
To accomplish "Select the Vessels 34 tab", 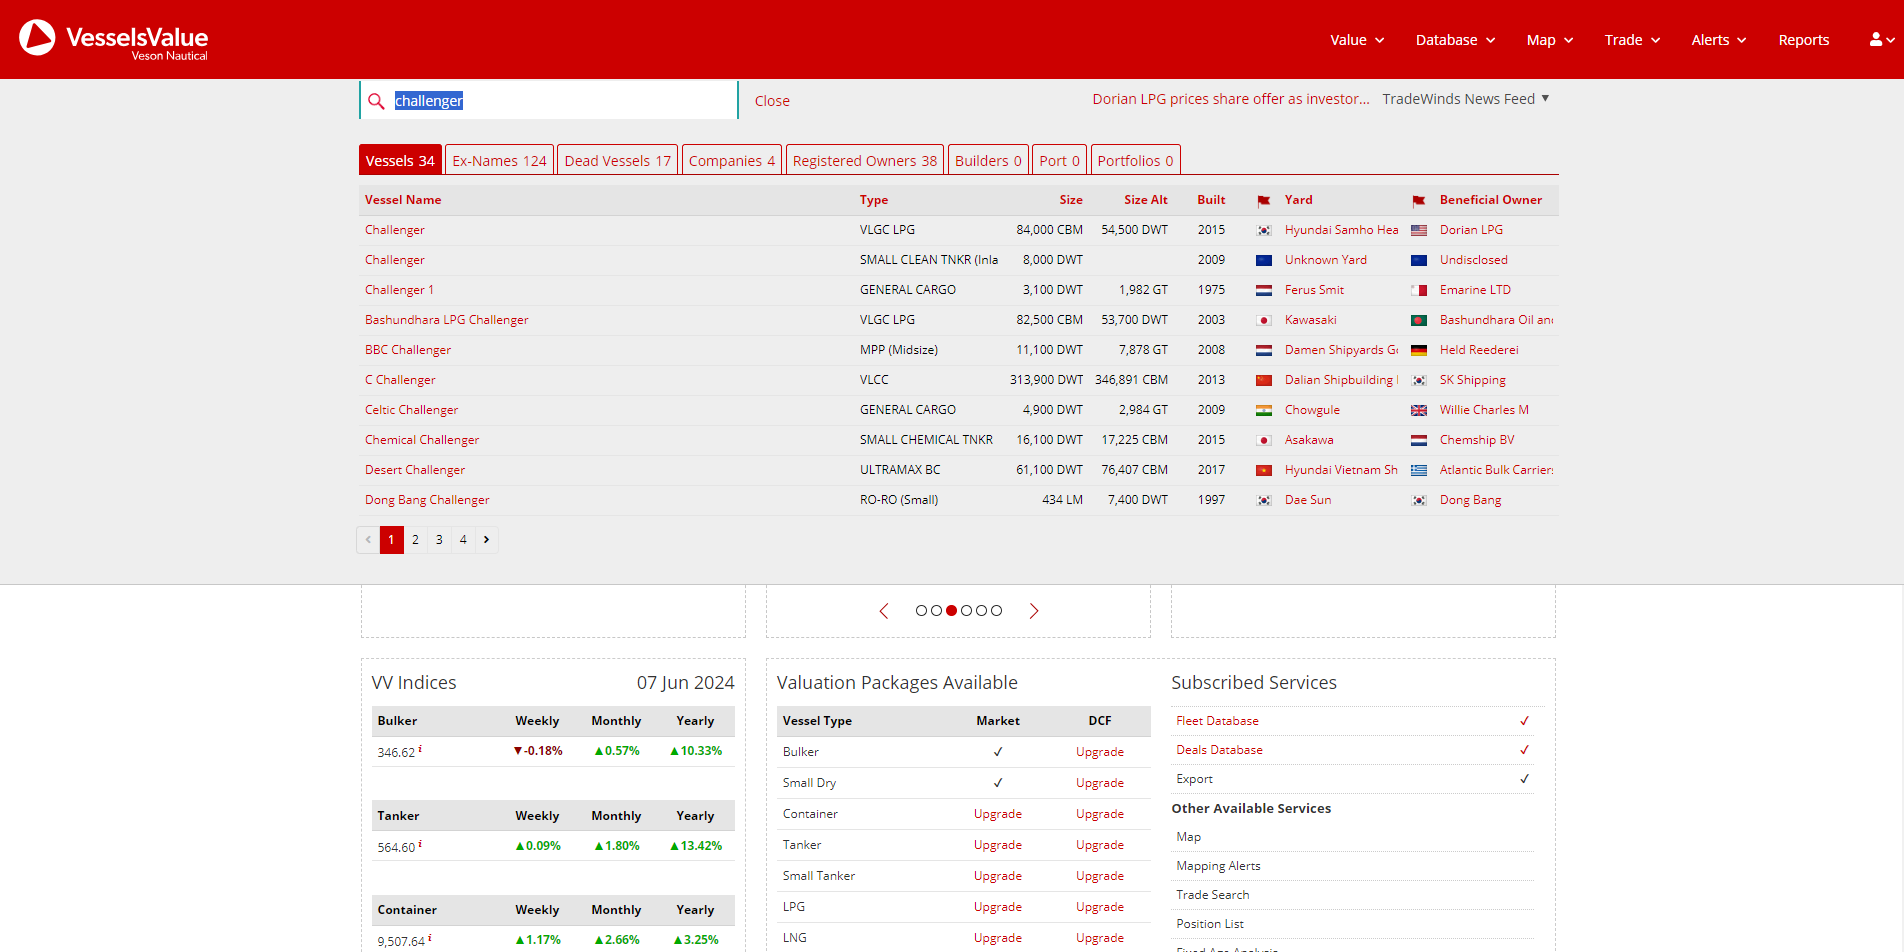I will [x=400, y=160].
